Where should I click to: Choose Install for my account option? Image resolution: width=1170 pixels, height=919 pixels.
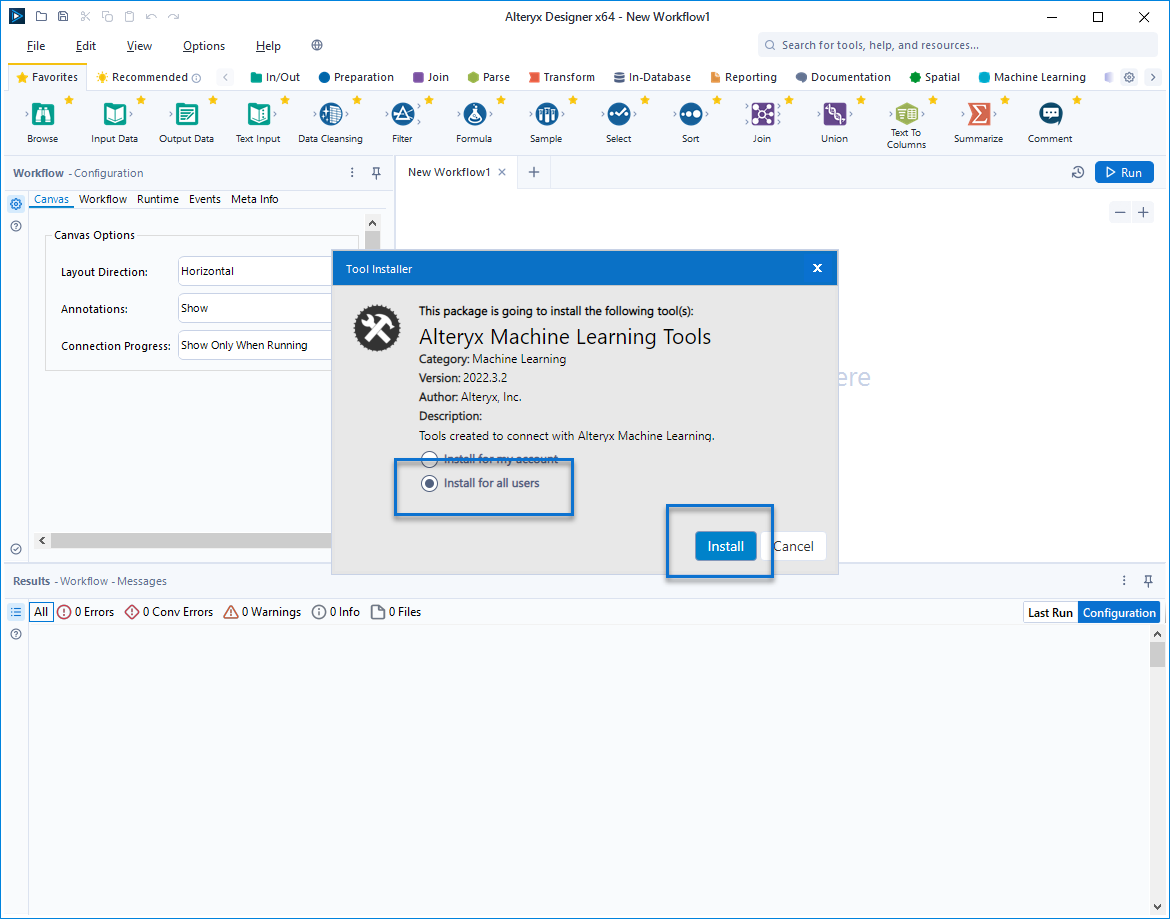(x=430, y=459)
